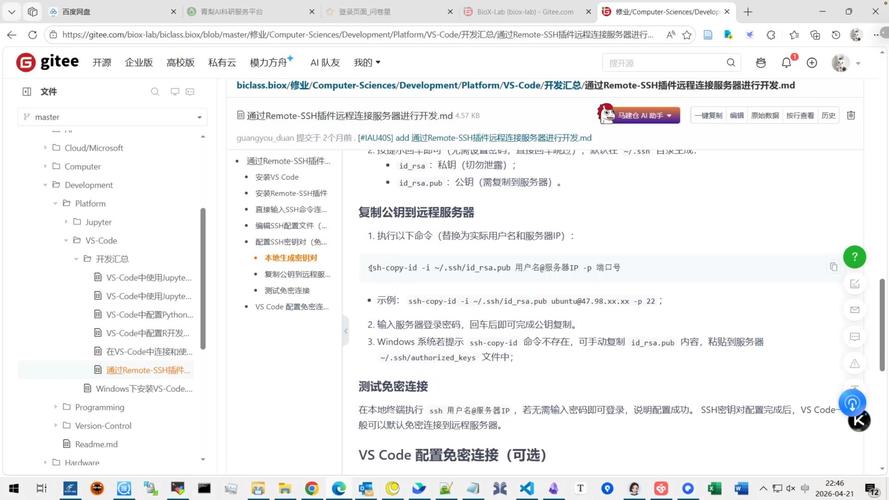Add page to favorites star icon

[687, 35]
